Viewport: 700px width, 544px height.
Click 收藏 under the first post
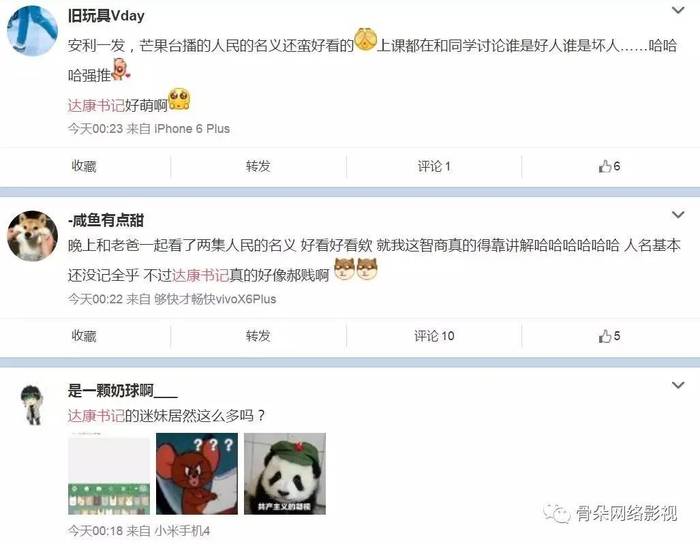pyautogui.click(x=84, y=166)
